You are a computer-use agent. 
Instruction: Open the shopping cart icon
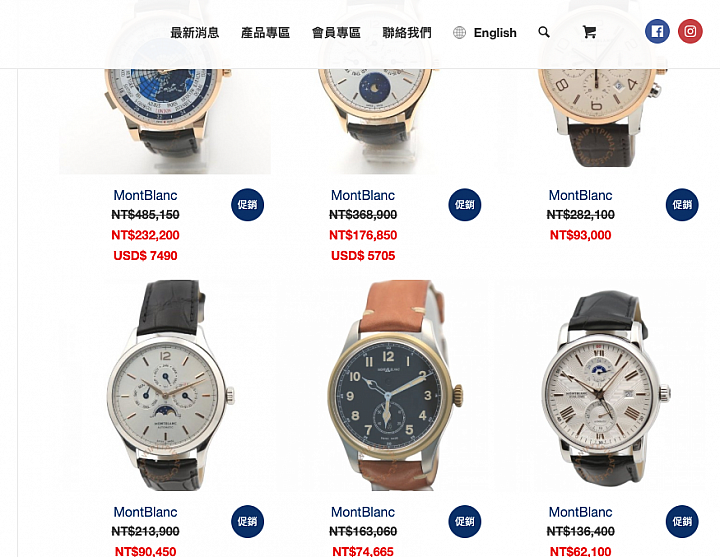click(589, 32)
